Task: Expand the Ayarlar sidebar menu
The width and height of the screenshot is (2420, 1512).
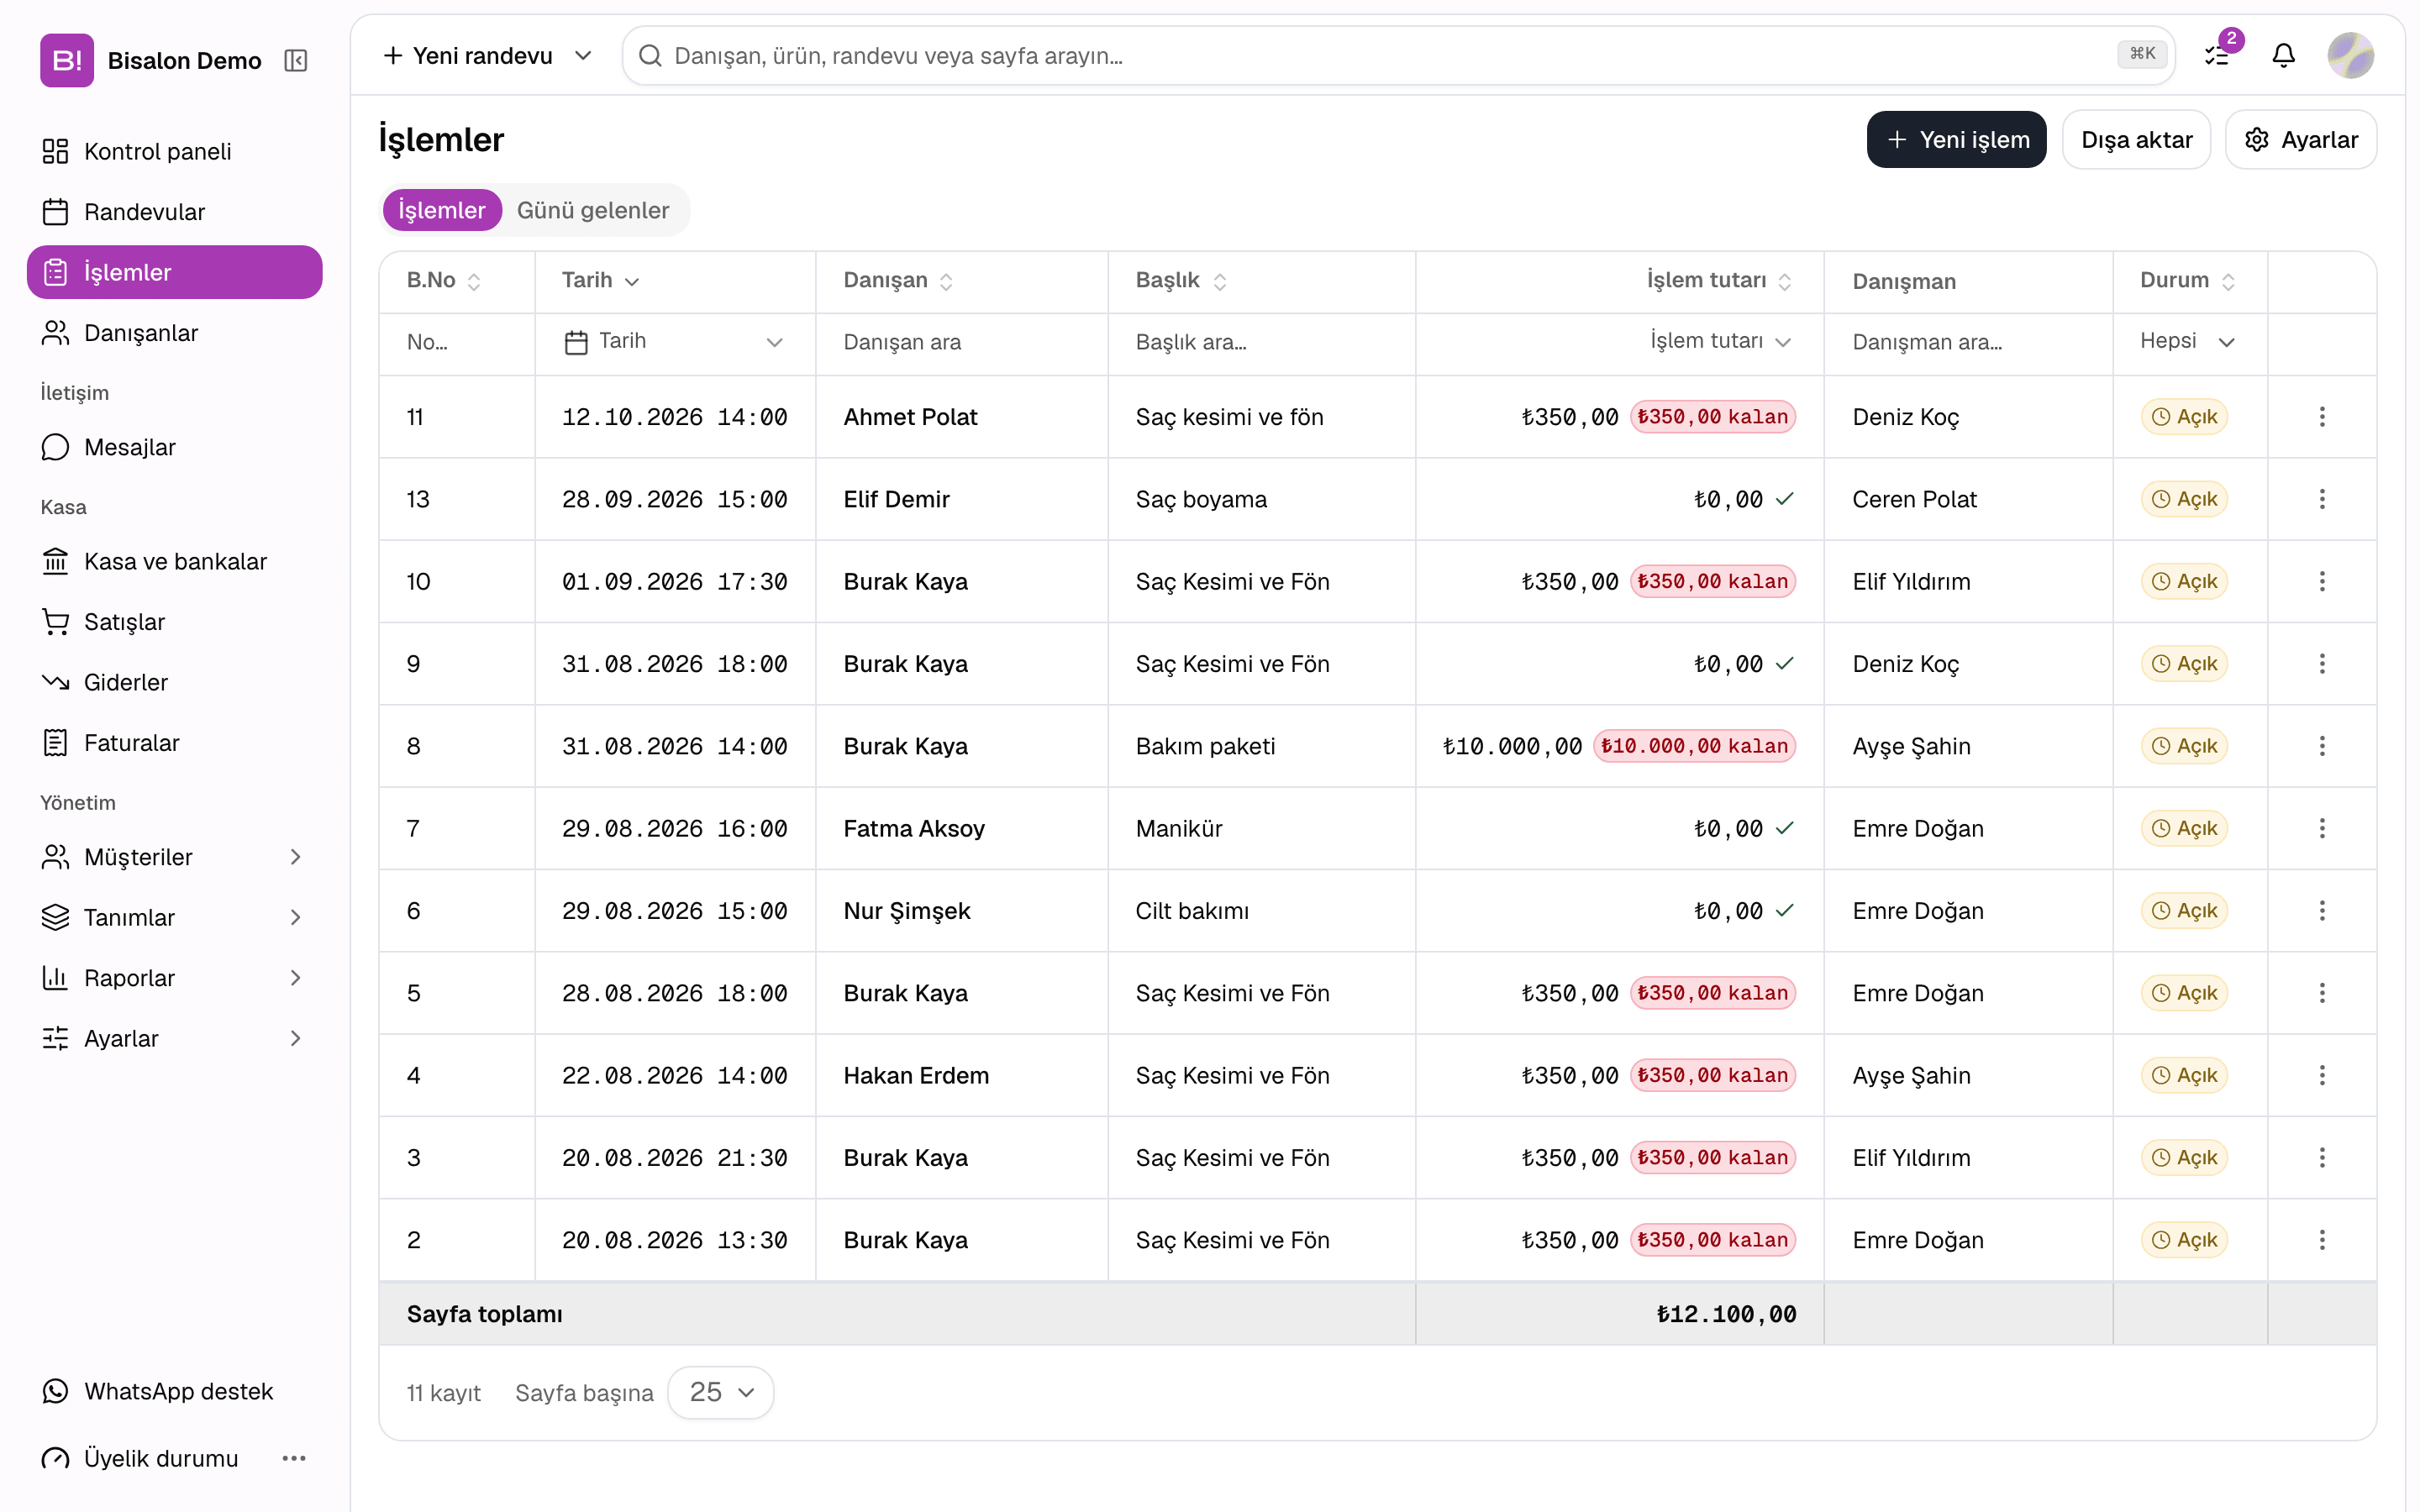Action: coord(174,1038)
